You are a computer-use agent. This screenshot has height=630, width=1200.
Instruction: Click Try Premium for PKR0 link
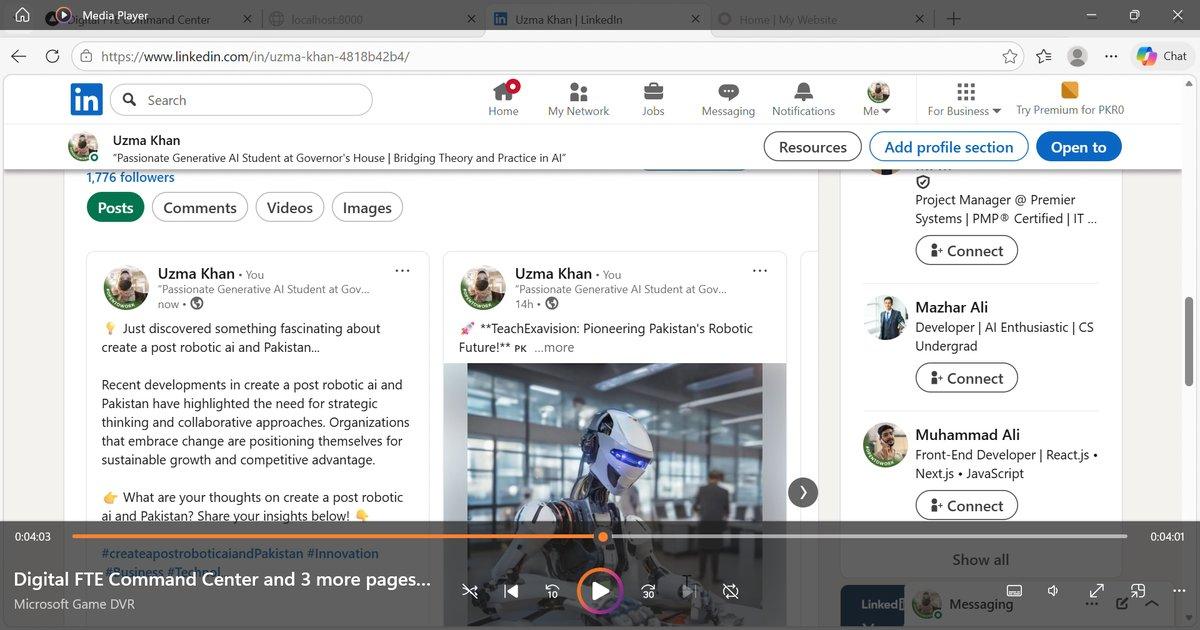pyautogui.click(x=1070, y=99)
